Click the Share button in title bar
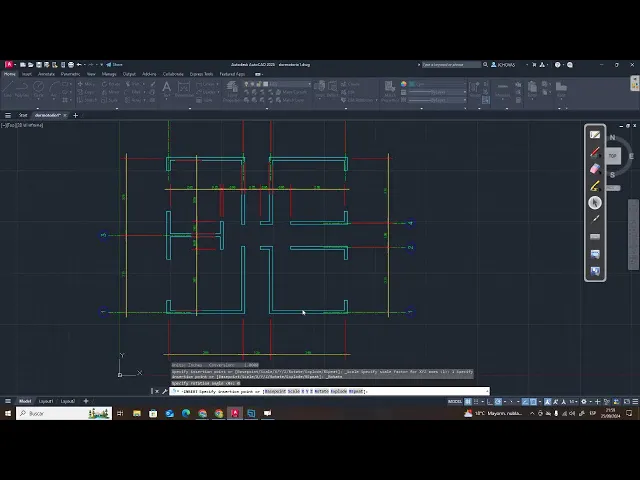640x480 pixels. pyautogui.click(x=114, y=64)
